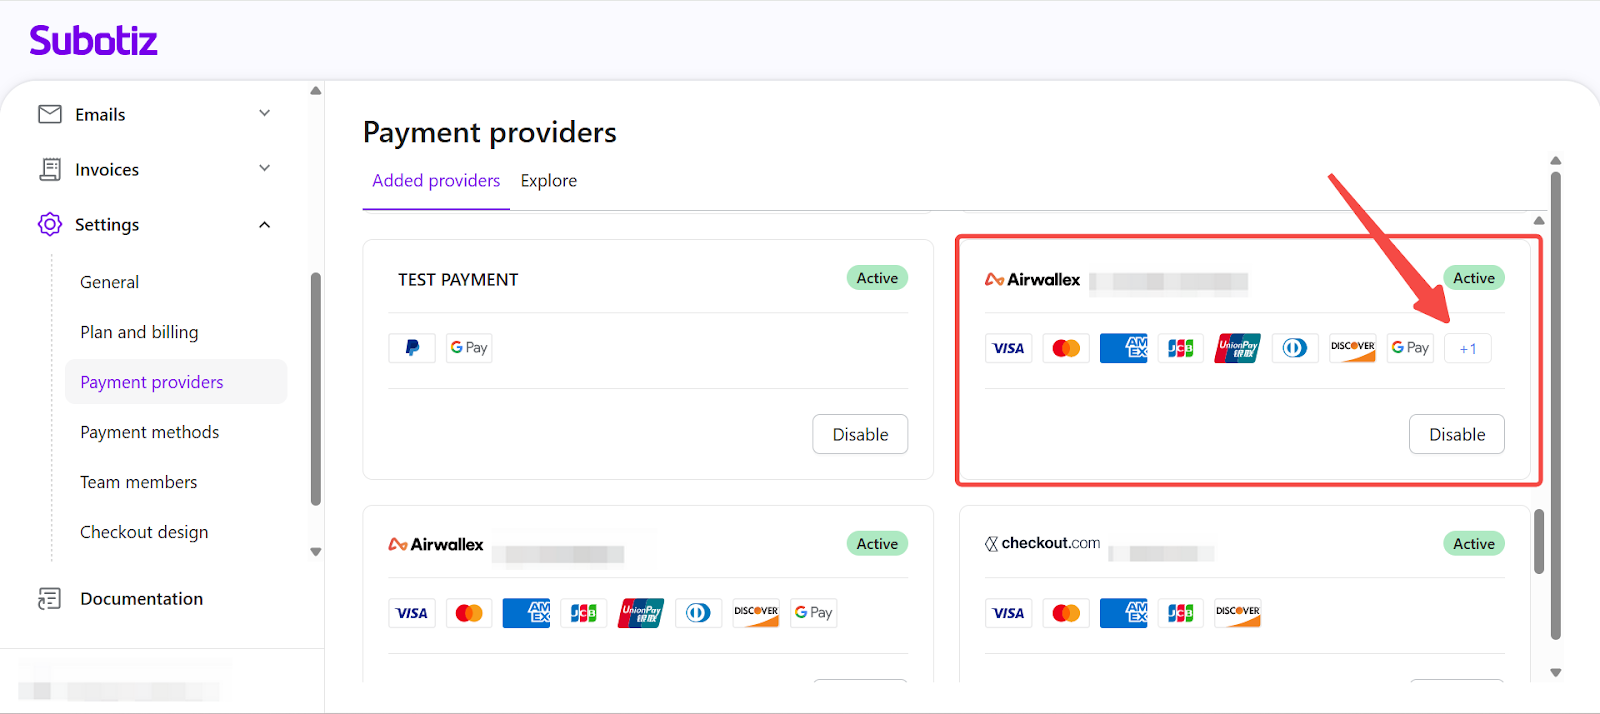Click the Settings gear icon
This screenshot has height=714, width=1600.
(50, 224)
